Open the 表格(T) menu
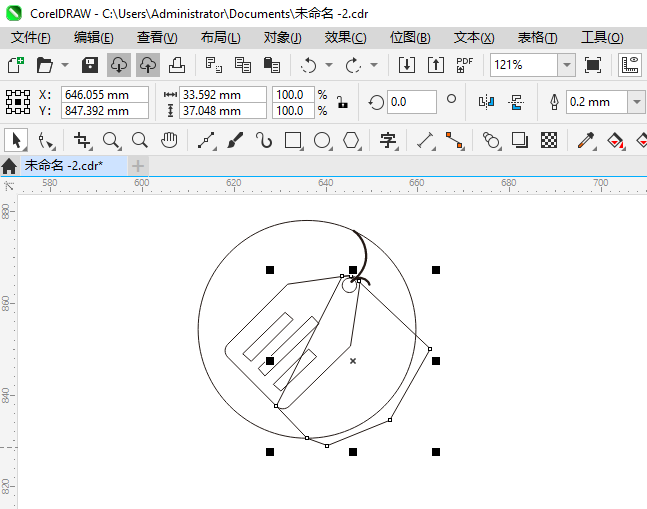 537,38
